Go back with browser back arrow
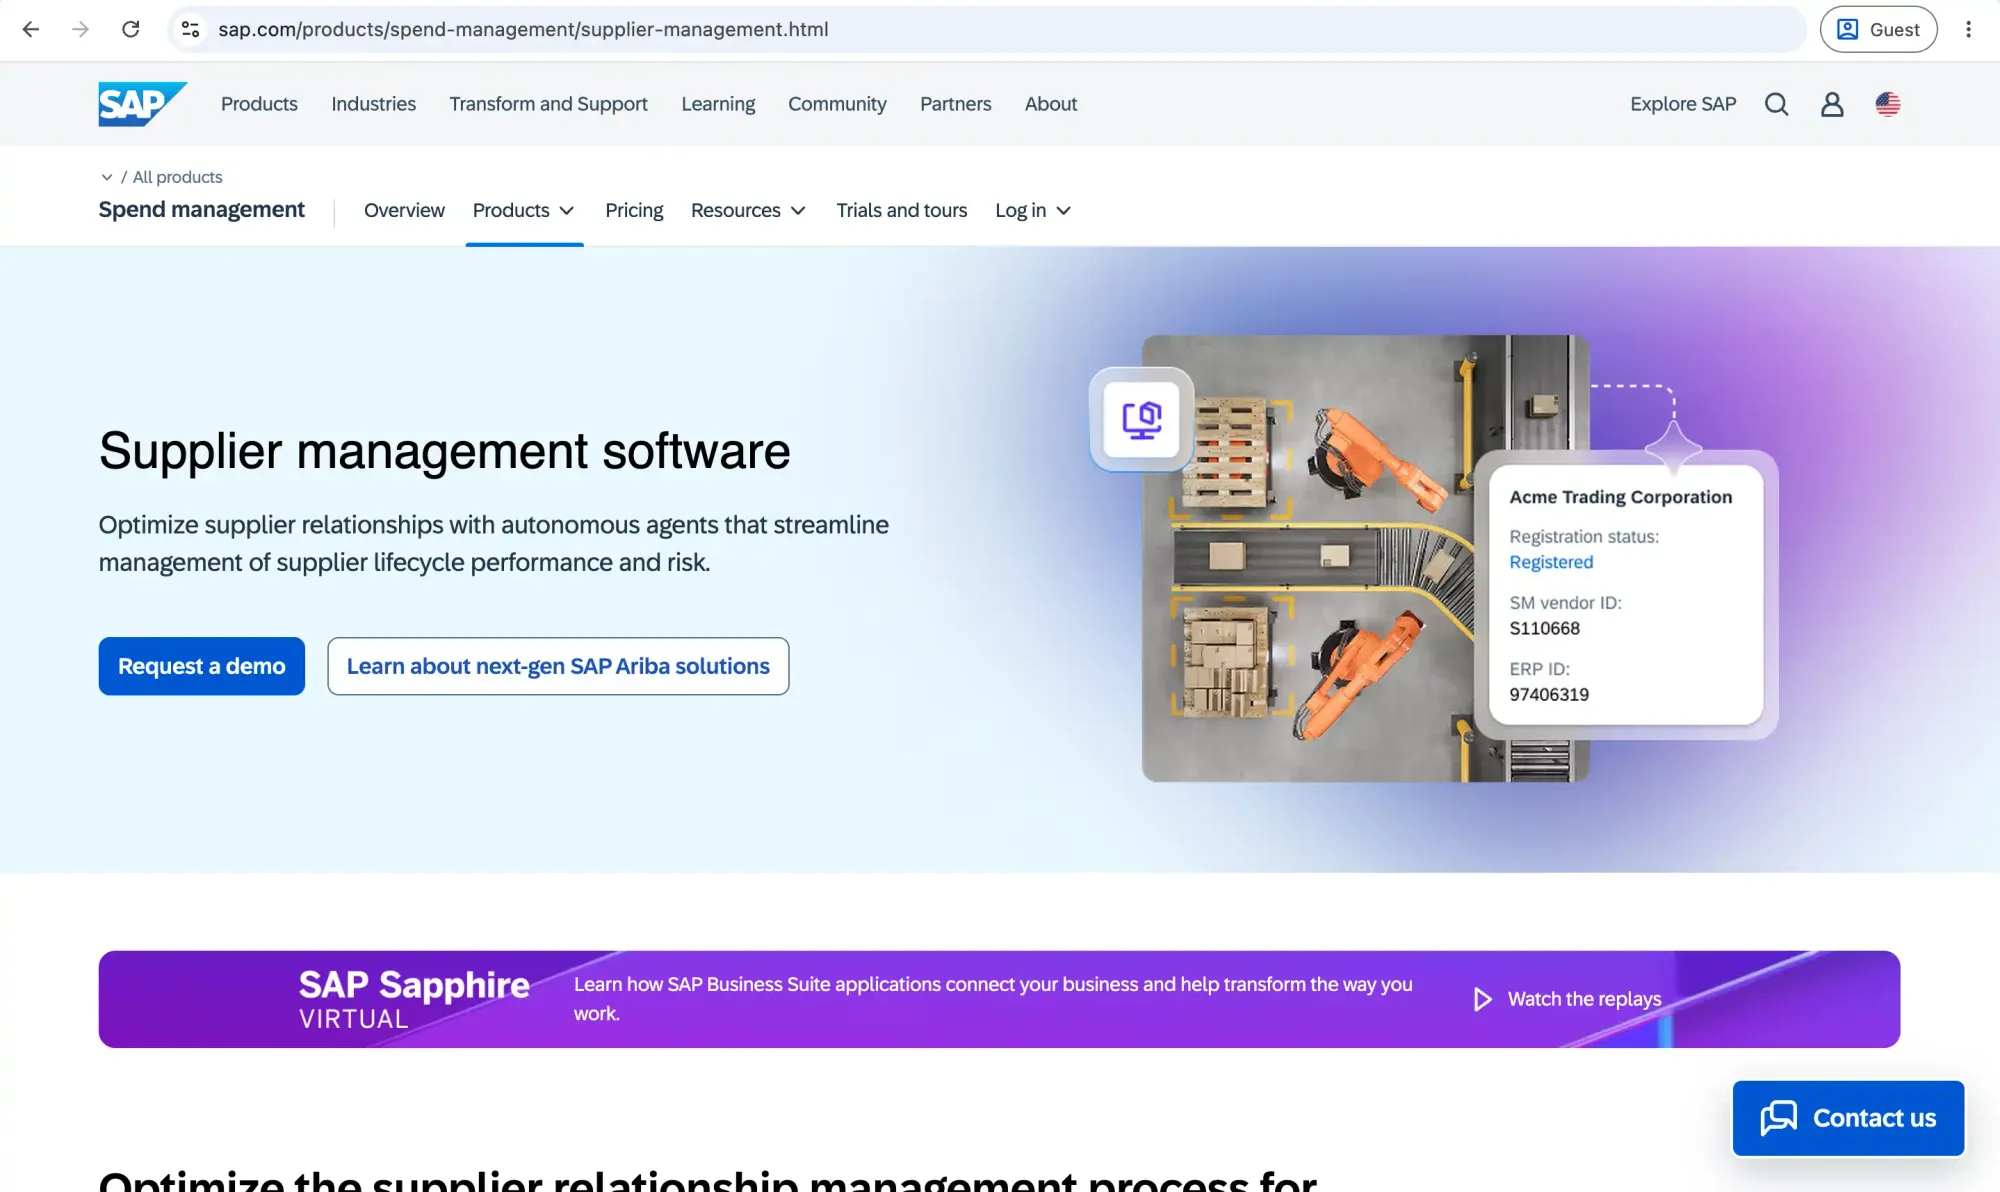 point(31,29)
